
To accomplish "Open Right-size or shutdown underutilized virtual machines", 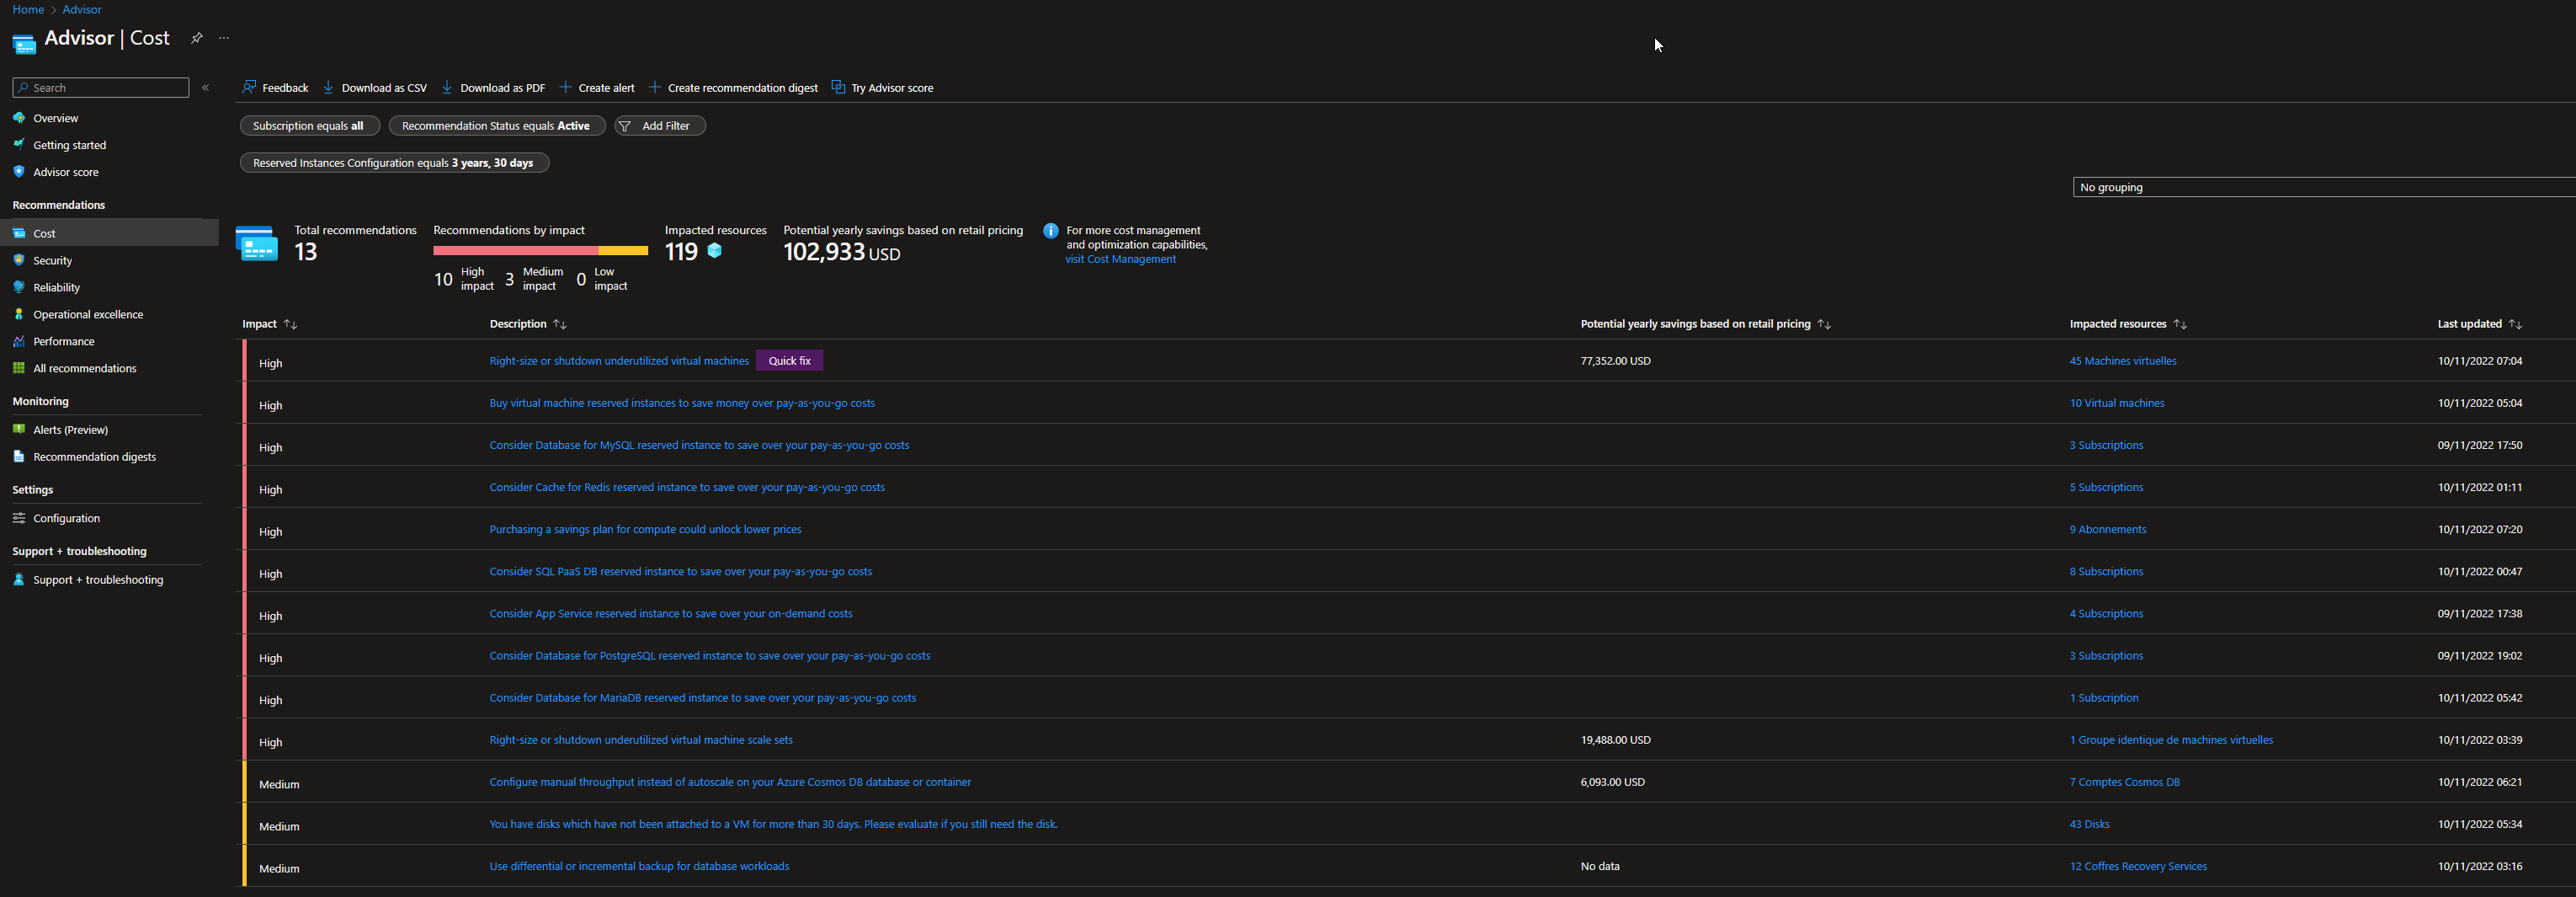I will click(x=619, y=361).
